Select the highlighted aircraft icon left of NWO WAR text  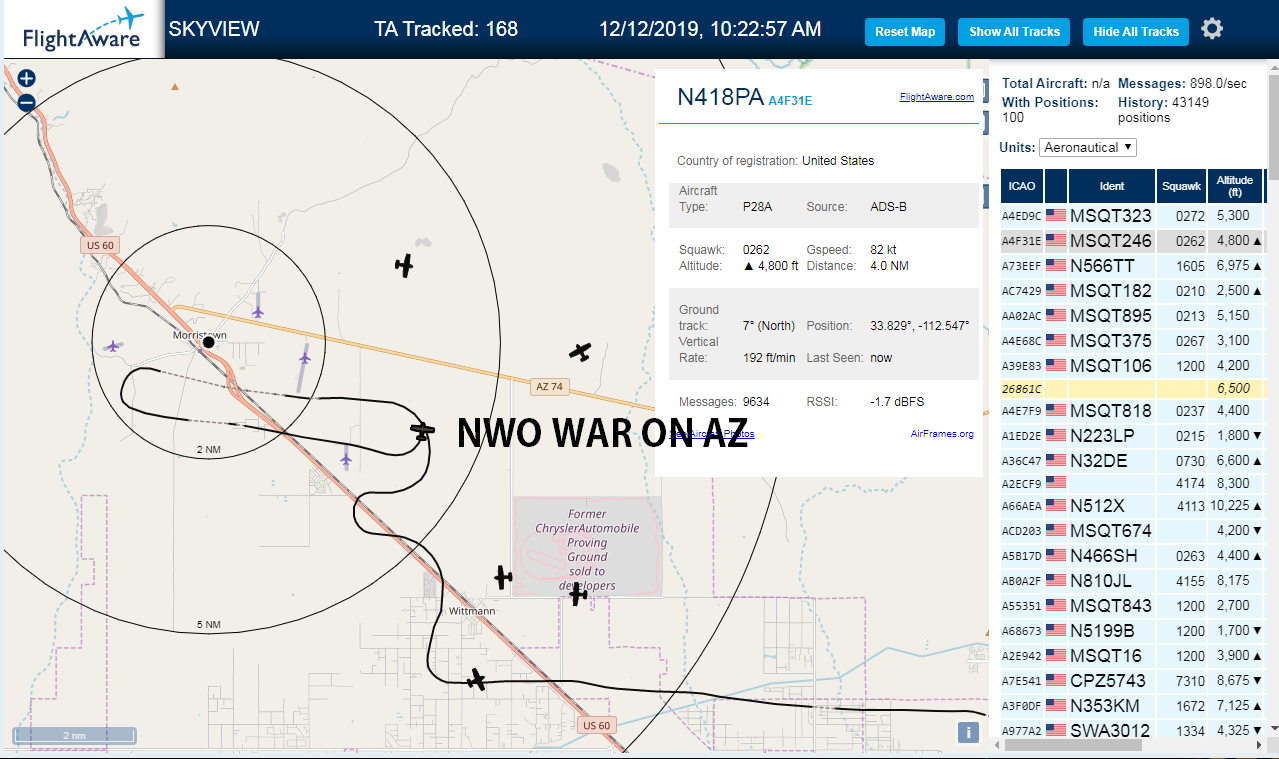tap(423, 431)
